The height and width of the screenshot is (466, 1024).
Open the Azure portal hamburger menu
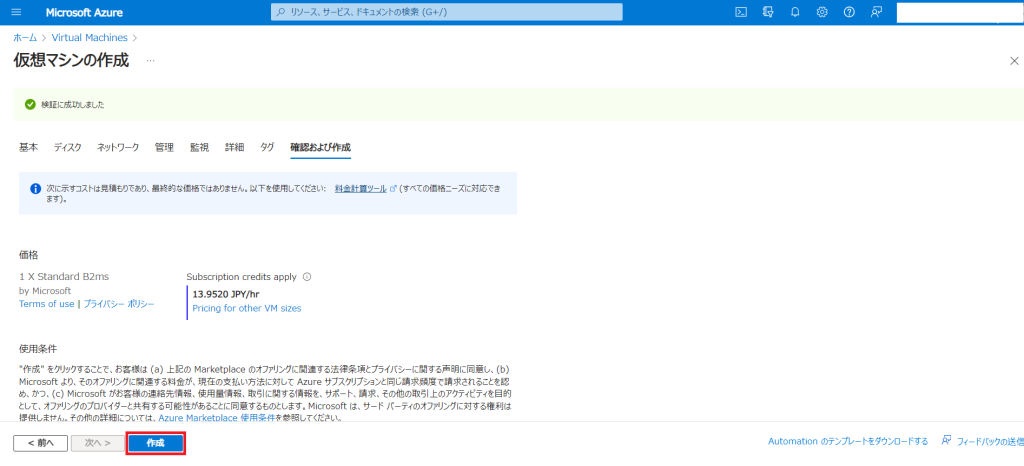click(x=17, y=12)
